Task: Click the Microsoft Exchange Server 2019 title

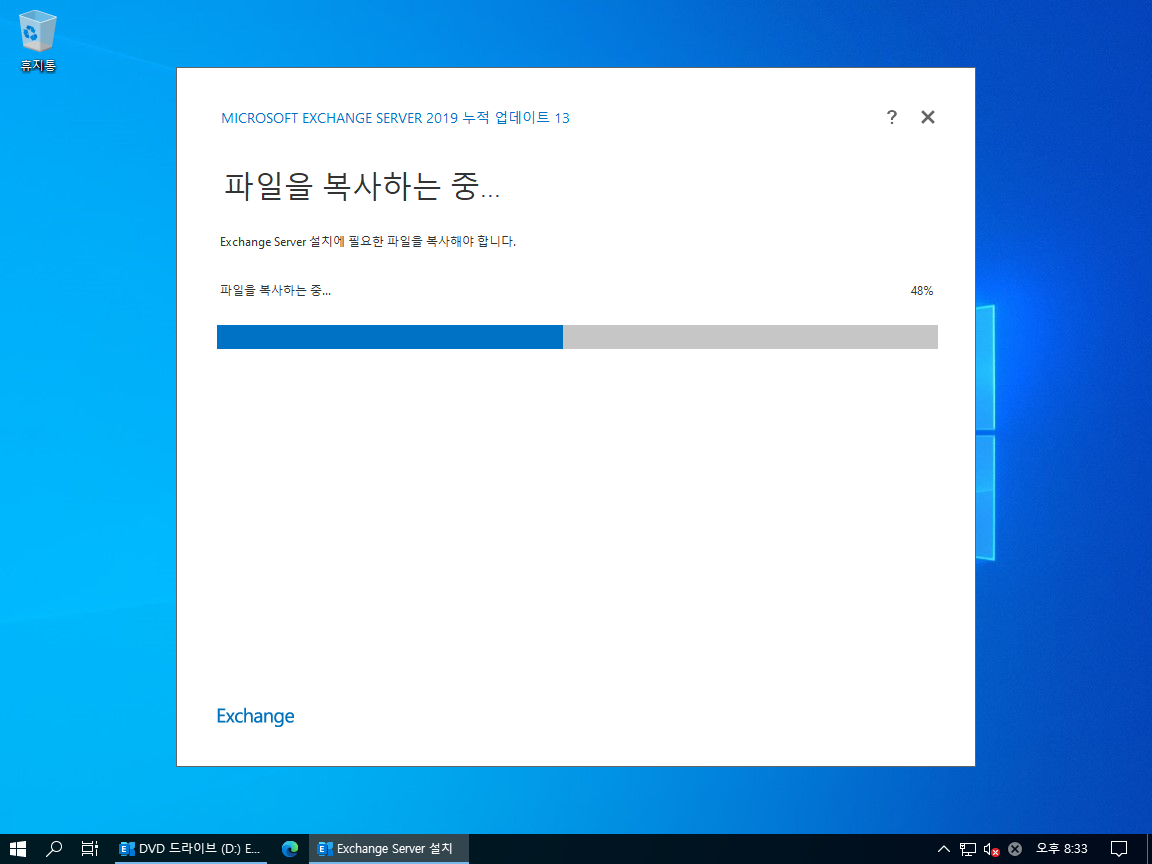Action: (395, 118)
